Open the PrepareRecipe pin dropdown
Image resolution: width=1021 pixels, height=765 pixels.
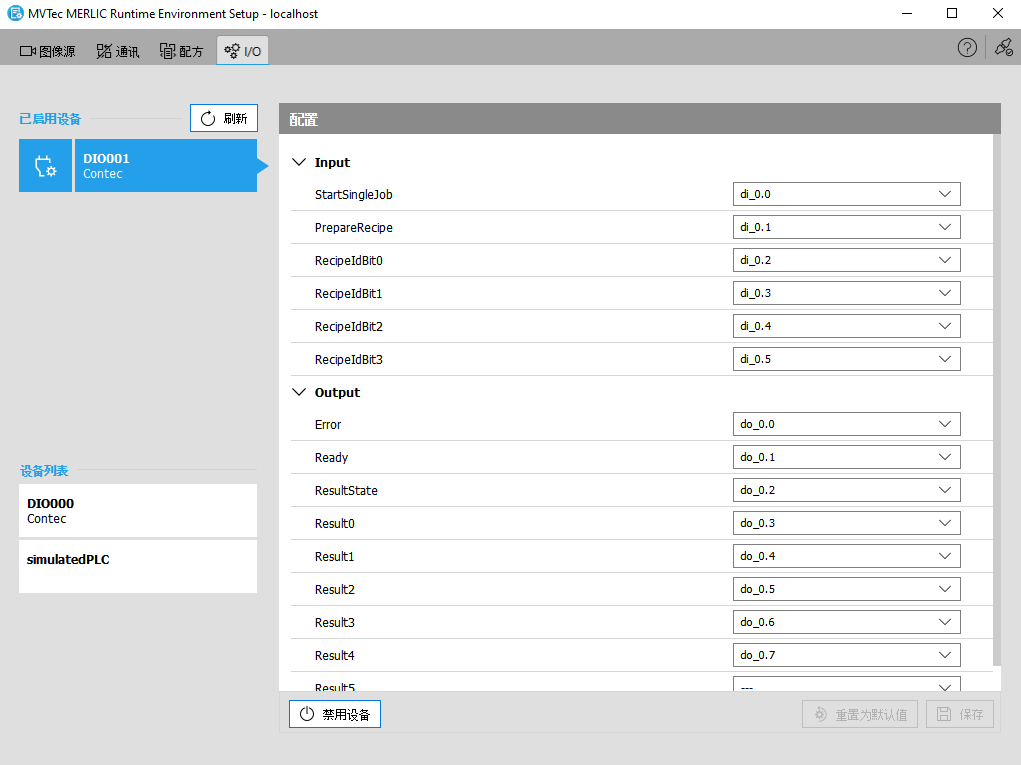point(846,227)
